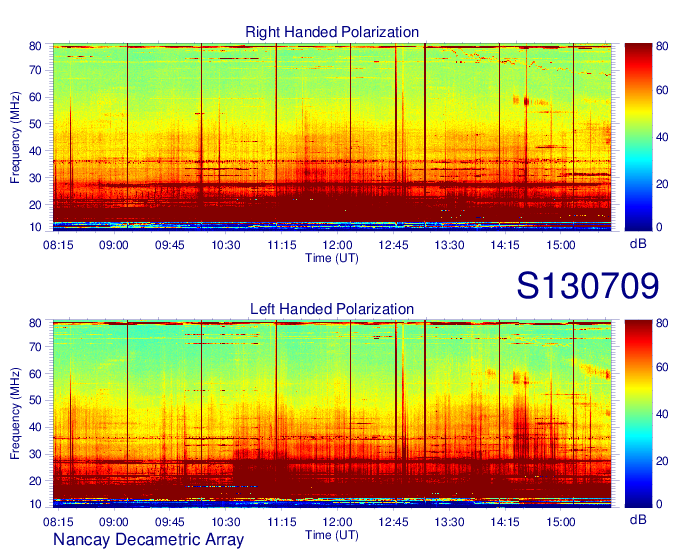The height and width of the screenshot is (552, 680).
Task: Click the 10:30 time tick on the top plot
Action: (x=226, y=245)
